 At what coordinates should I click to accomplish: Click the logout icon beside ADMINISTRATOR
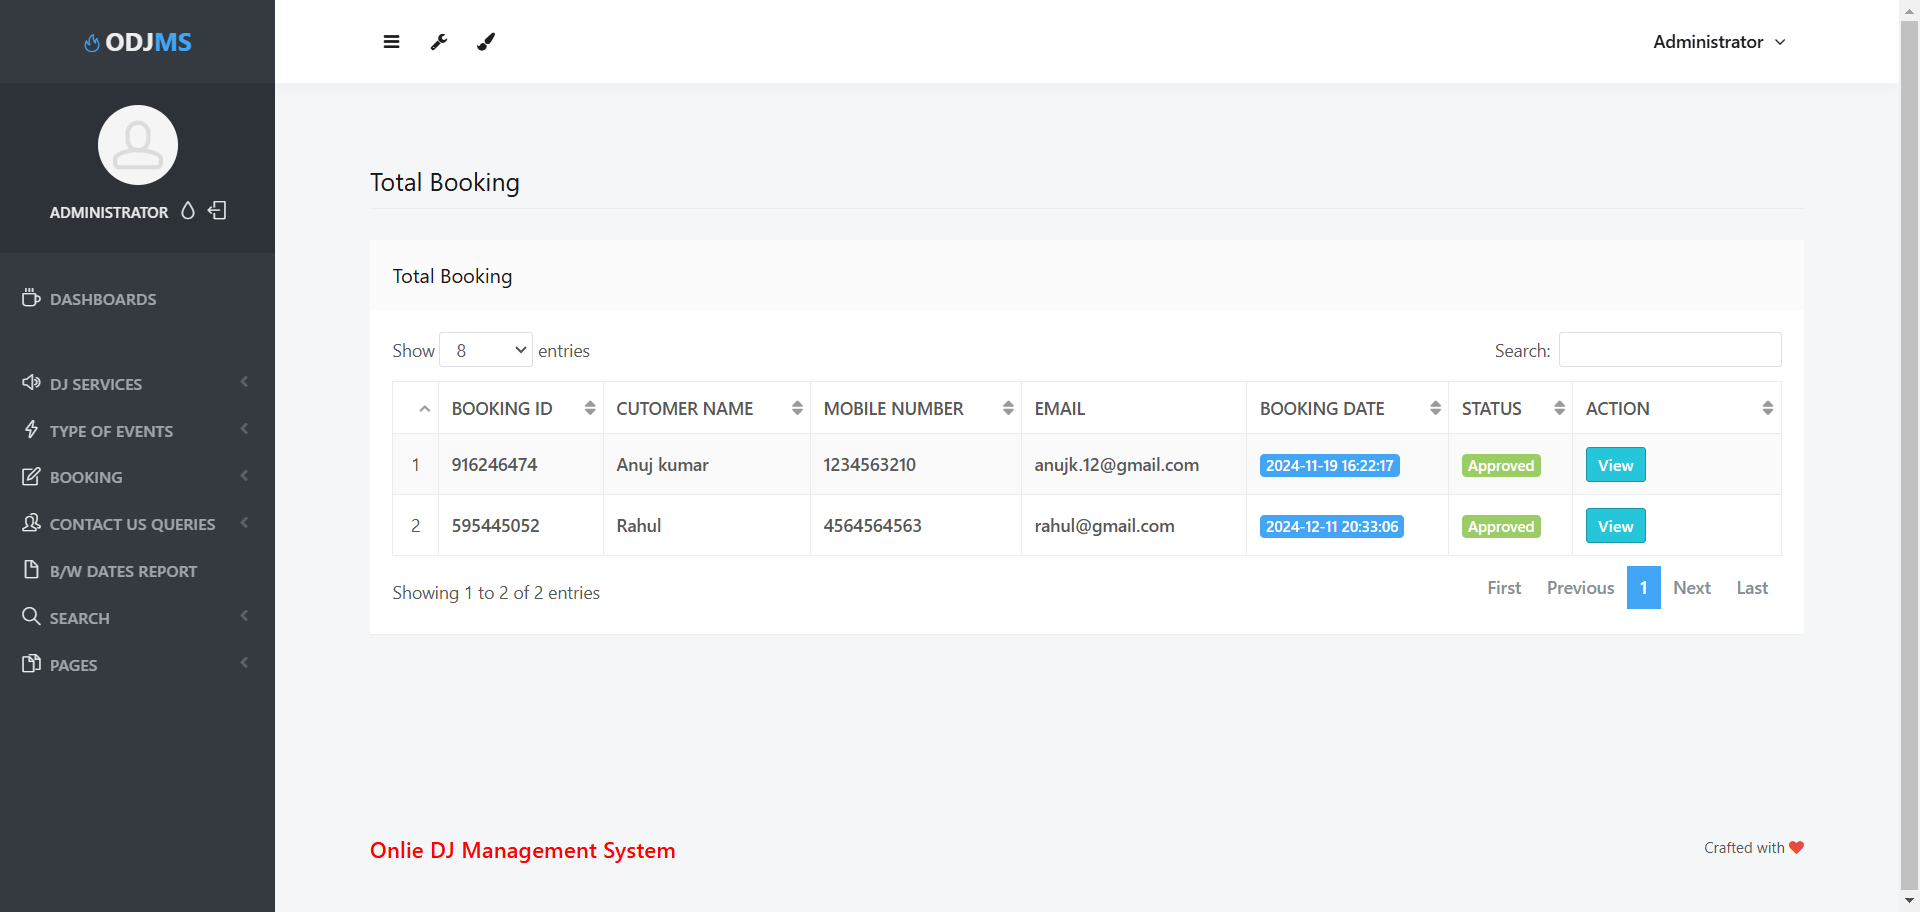click(x=217, y=211)
